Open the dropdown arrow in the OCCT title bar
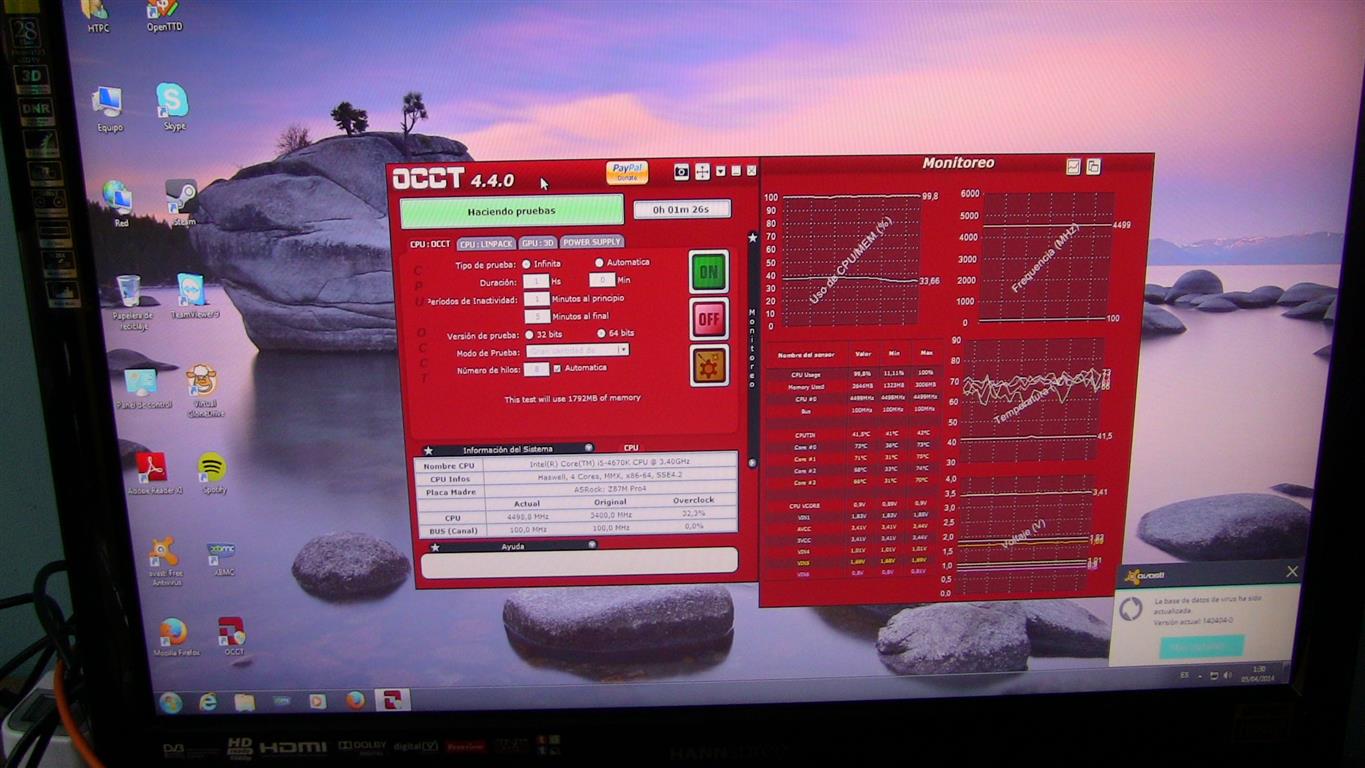The width and height of the screenshot is (1365, 768). tap(720, 172)
